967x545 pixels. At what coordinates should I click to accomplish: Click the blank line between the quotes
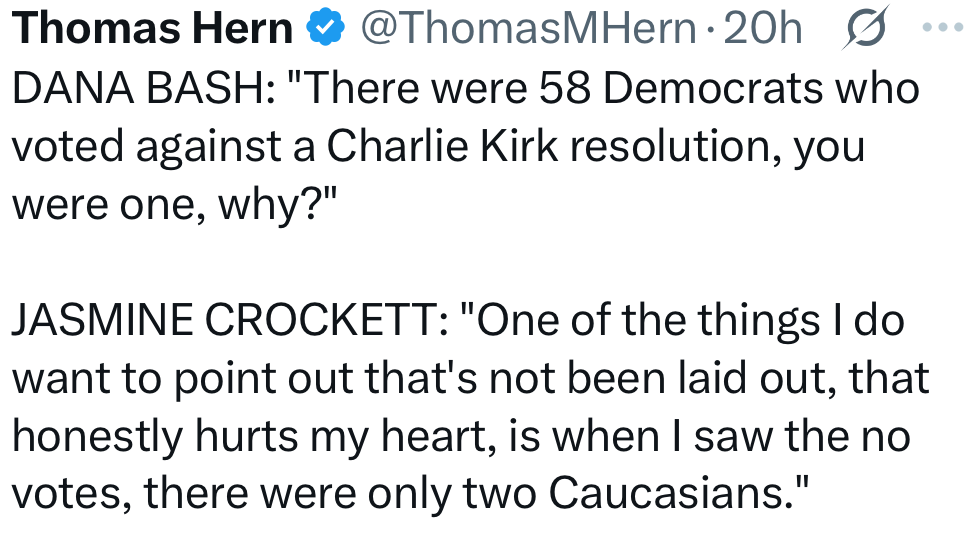[x=480, y=262]
